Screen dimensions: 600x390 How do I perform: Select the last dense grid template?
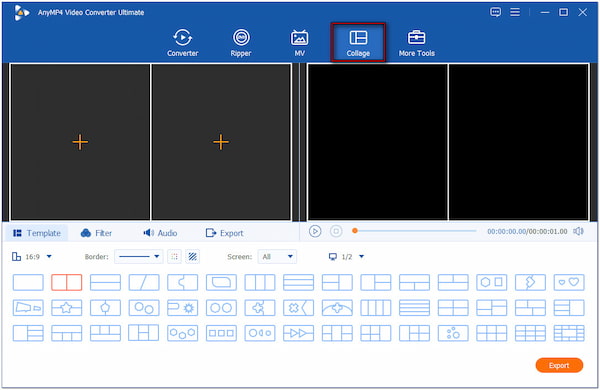(x=569, y=333)
